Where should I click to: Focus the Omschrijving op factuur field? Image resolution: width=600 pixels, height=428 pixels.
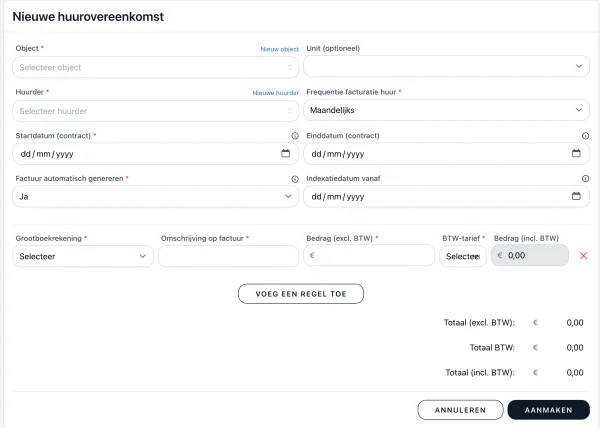pyautogui.click(x=228, y=256)
